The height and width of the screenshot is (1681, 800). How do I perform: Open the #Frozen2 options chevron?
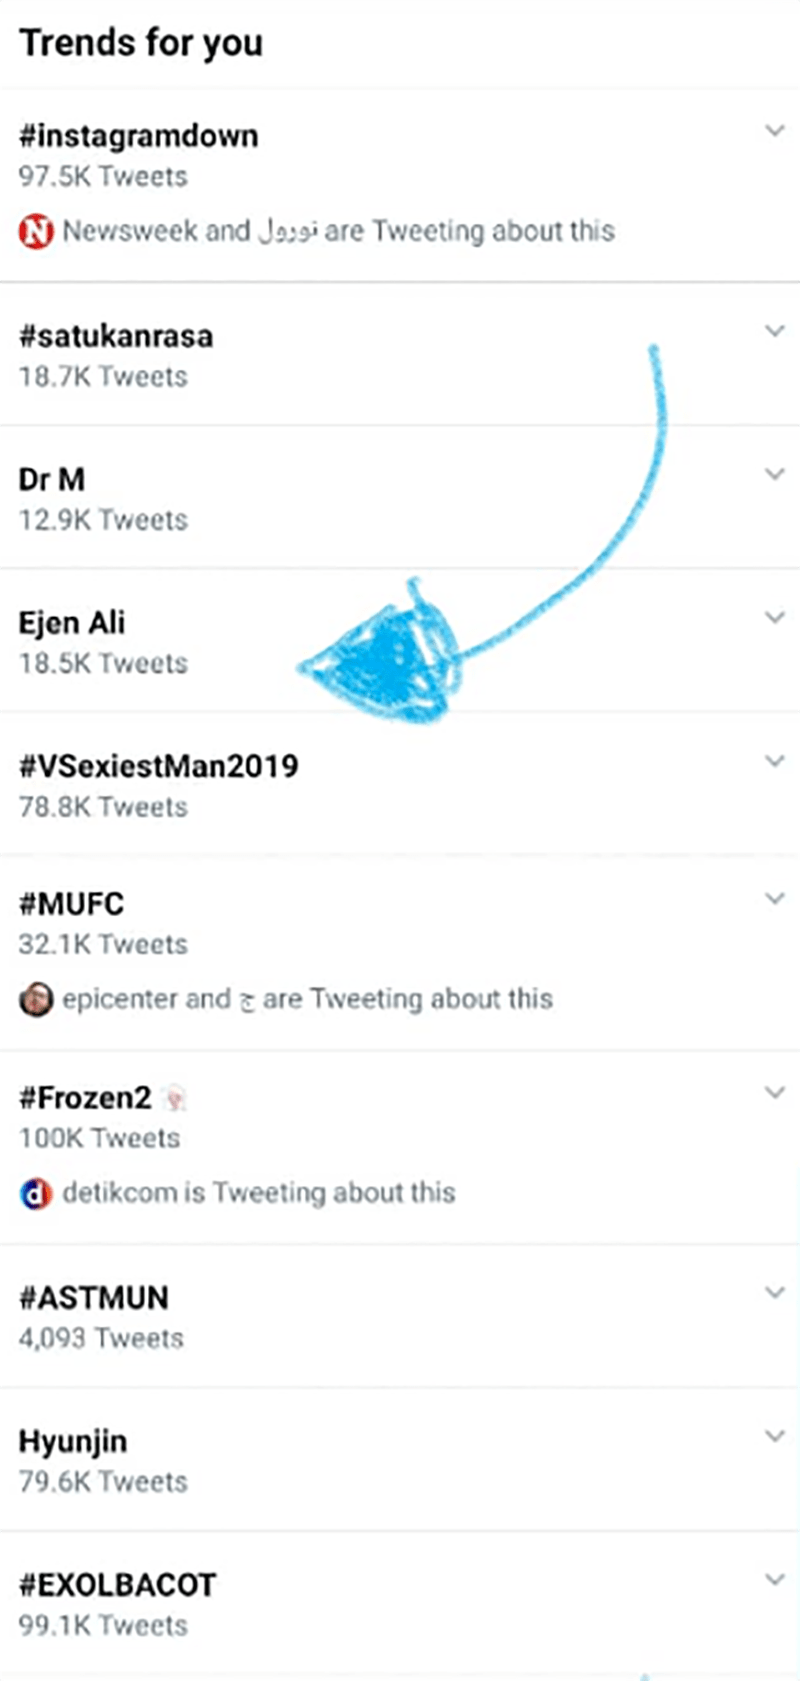point(774,1093)
